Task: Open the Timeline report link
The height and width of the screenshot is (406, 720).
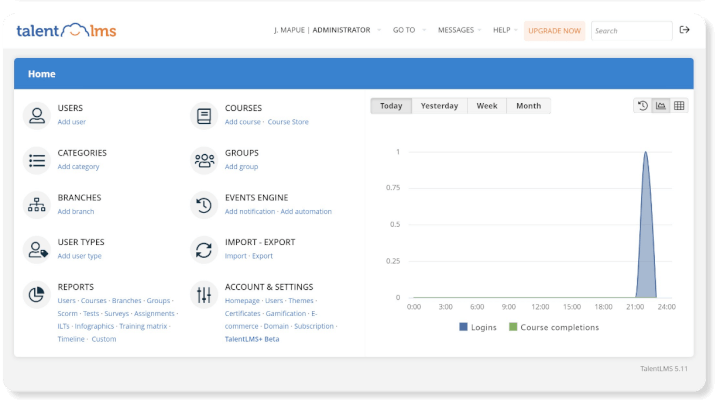Action: [71, 339]
